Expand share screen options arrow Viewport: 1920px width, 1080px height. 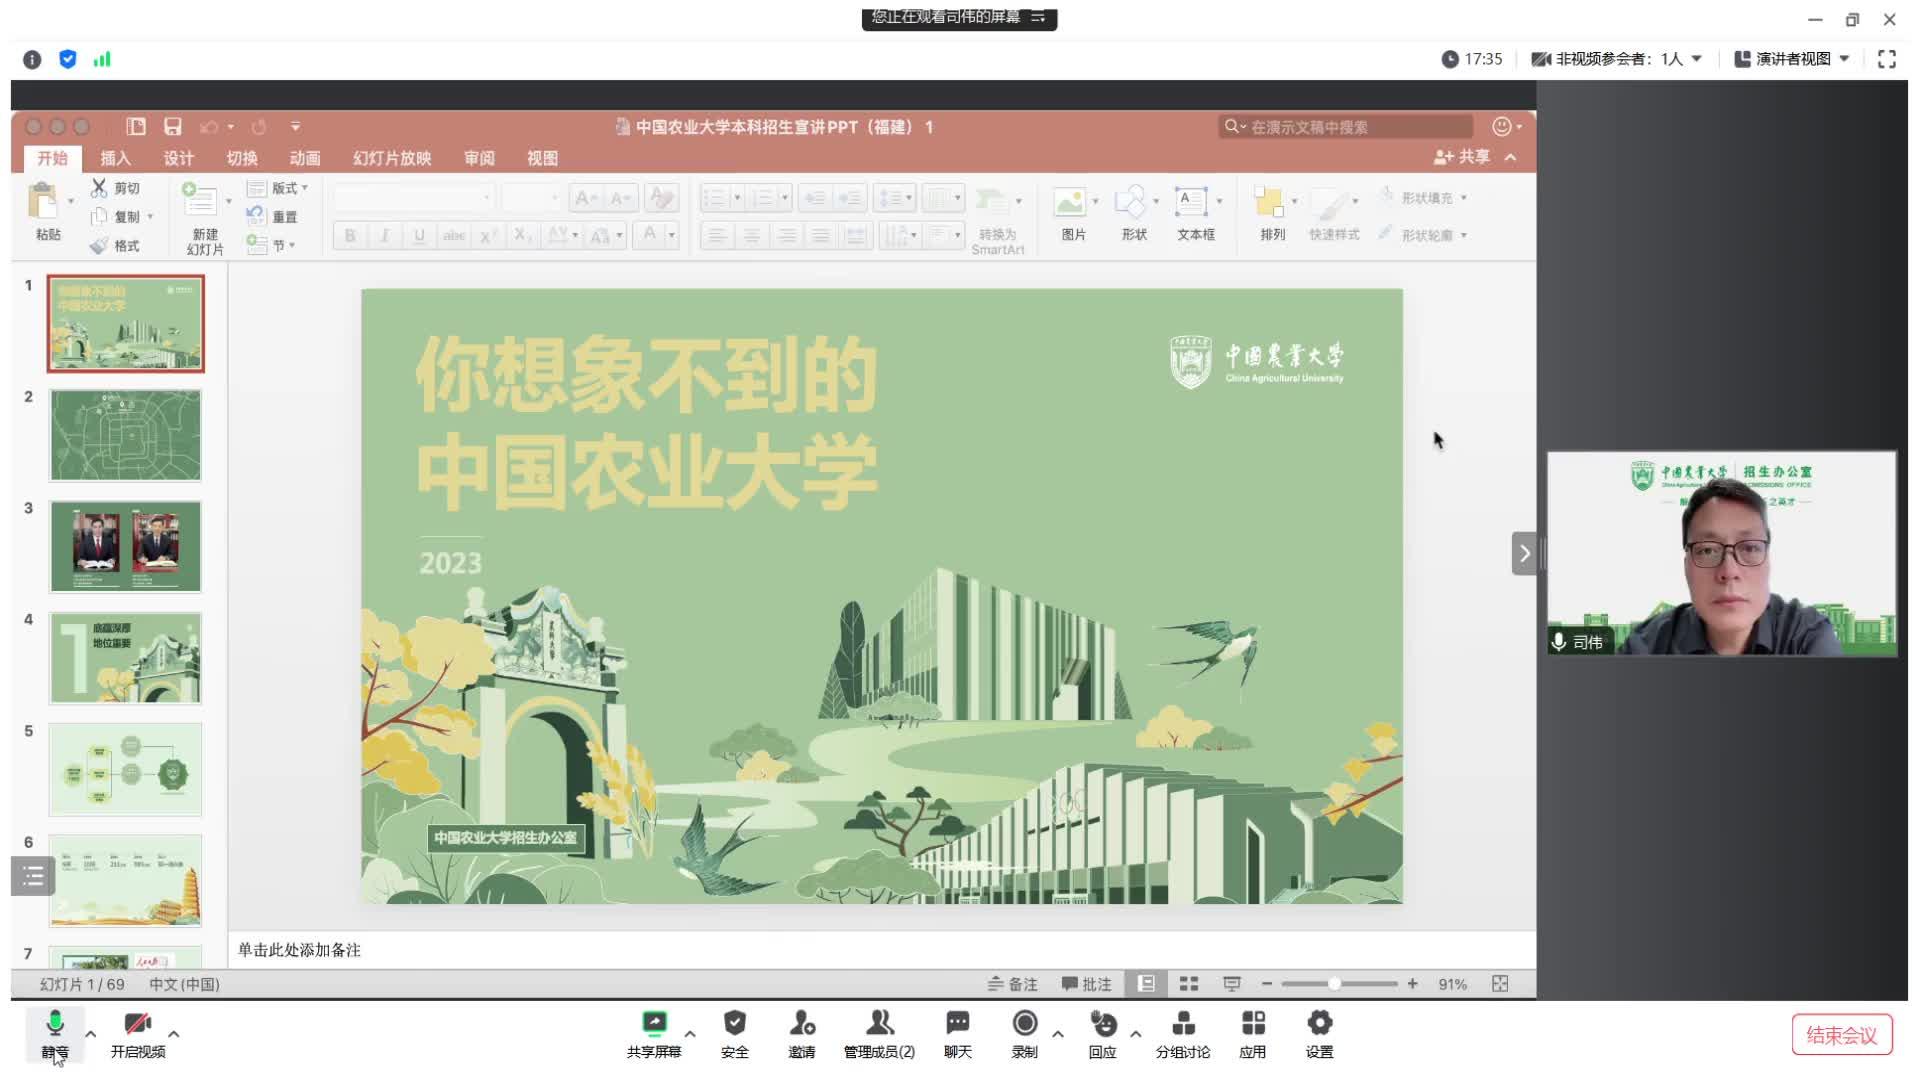pos(690,1034)
